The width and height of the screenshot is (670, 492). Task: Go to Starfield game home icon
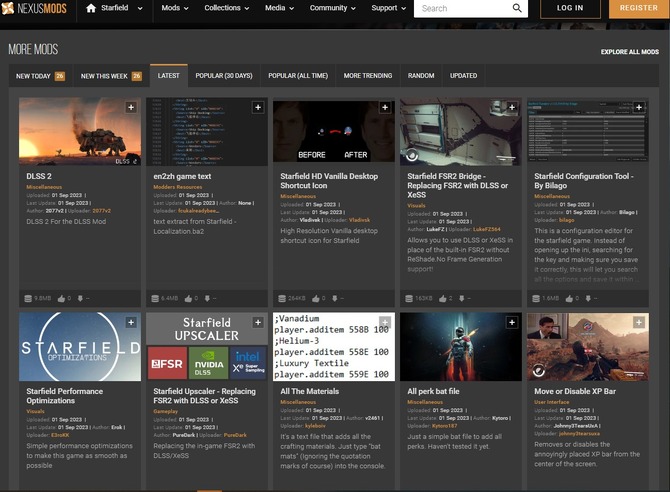tap(91, 8)
